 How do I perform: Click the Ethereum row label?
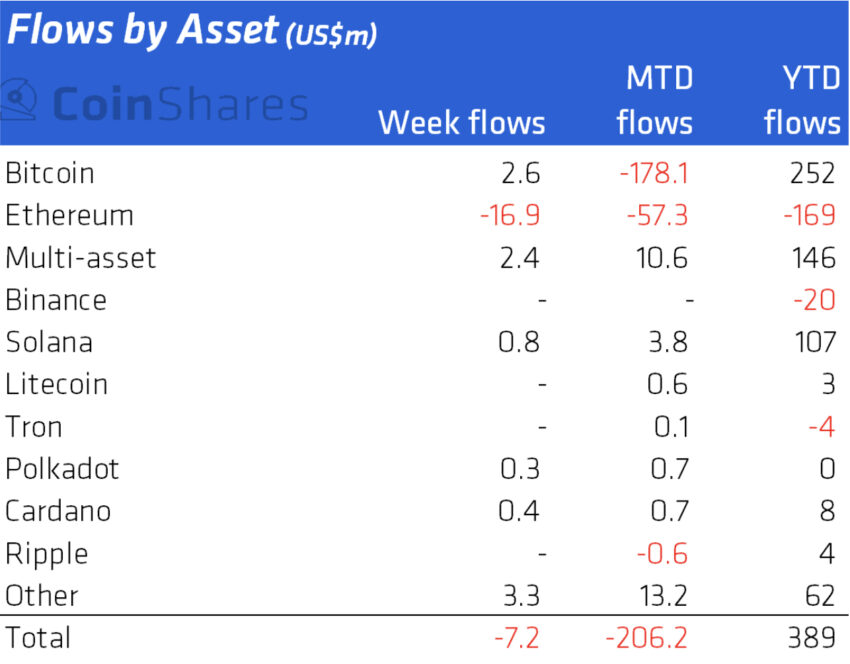(69, 215)
